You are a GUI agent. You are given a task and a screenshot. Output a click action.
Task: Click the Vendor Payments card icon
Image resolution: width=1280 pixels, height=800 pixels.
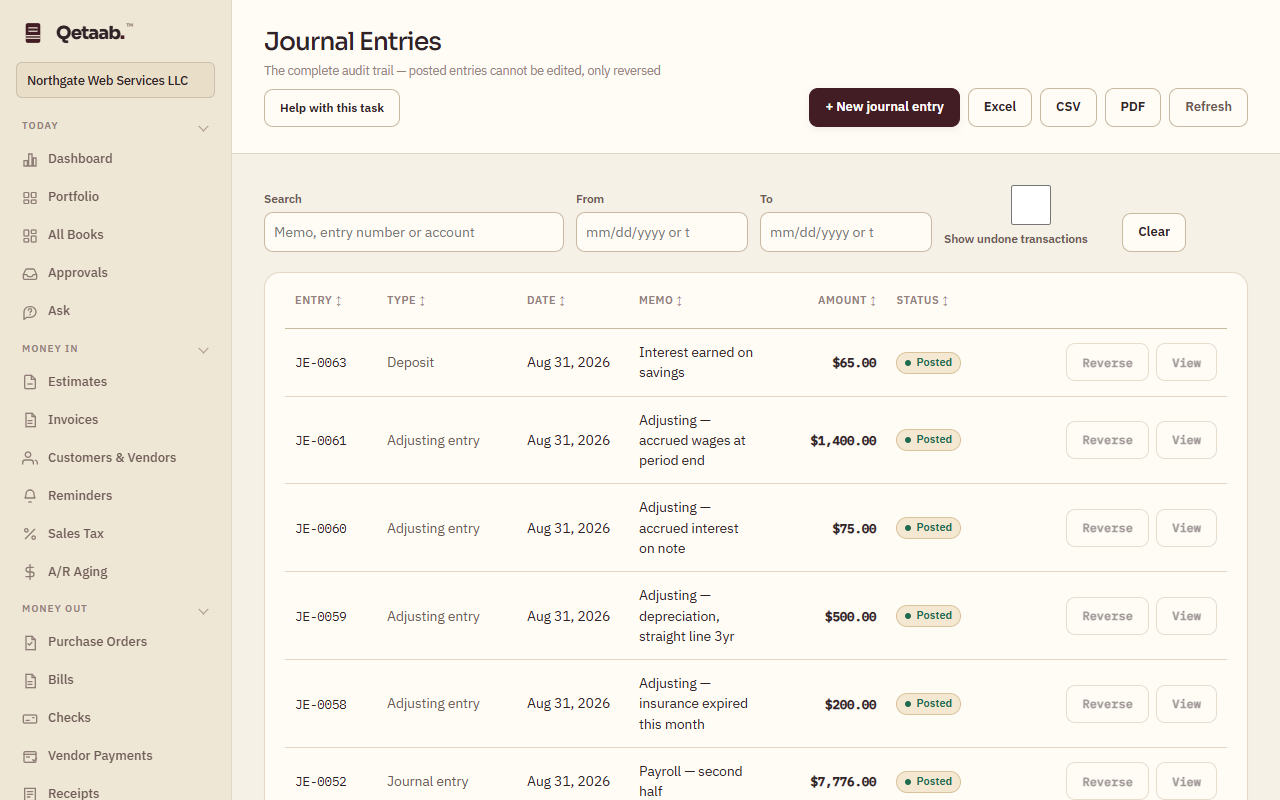pyautogui.click(x=30, y=756)
